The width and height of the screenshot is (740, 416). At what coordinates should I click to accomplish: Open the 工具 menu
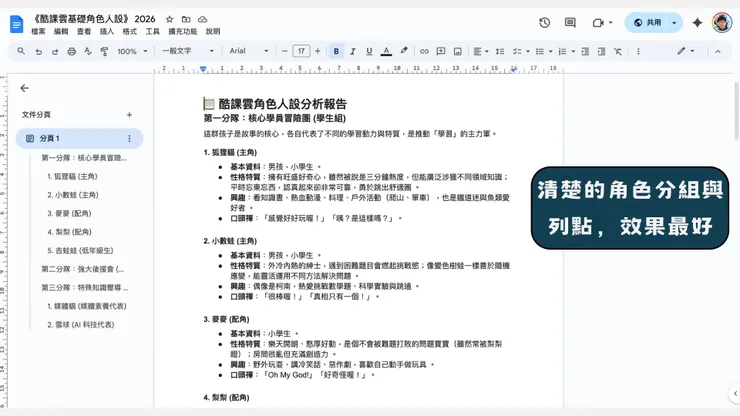[x=152, y=32]
